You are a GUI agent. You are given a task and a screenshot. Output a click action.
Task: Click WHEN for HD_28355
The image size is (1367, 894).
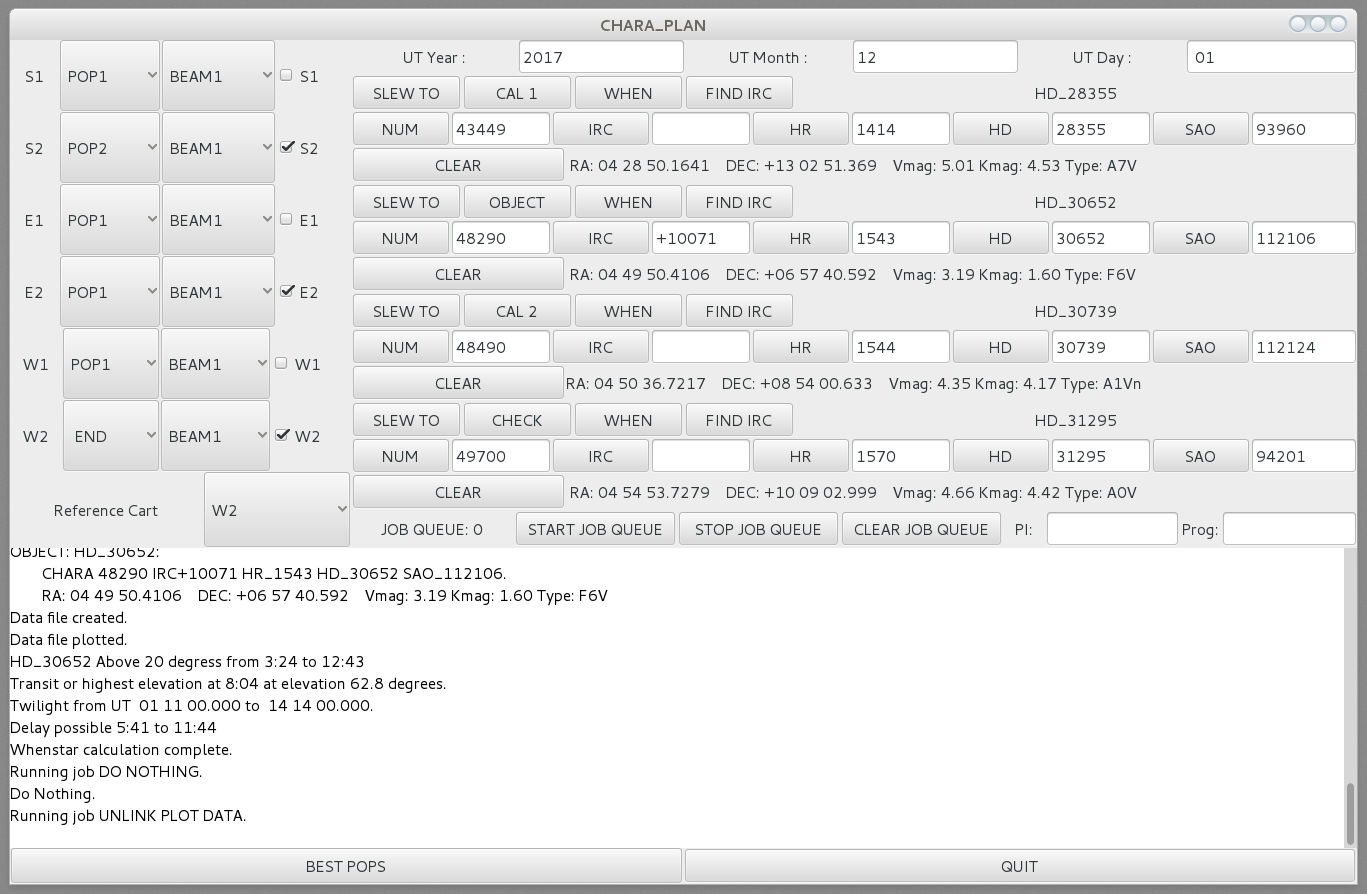[628, 93]
